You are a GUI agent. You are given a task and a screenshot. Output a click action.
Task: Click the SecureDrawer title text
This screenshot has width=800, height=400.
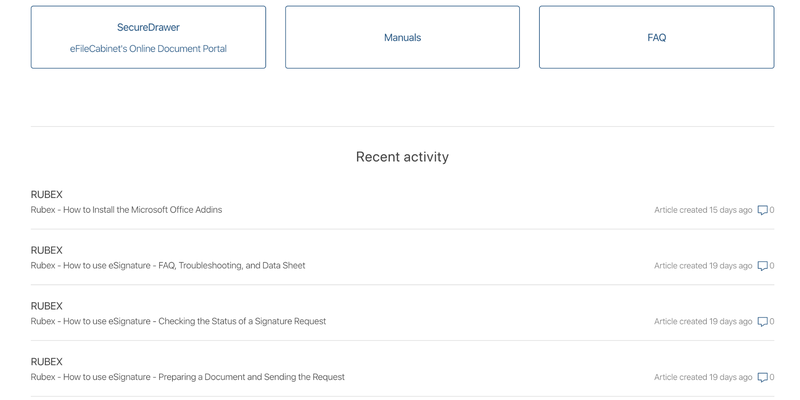pos(148,28)
